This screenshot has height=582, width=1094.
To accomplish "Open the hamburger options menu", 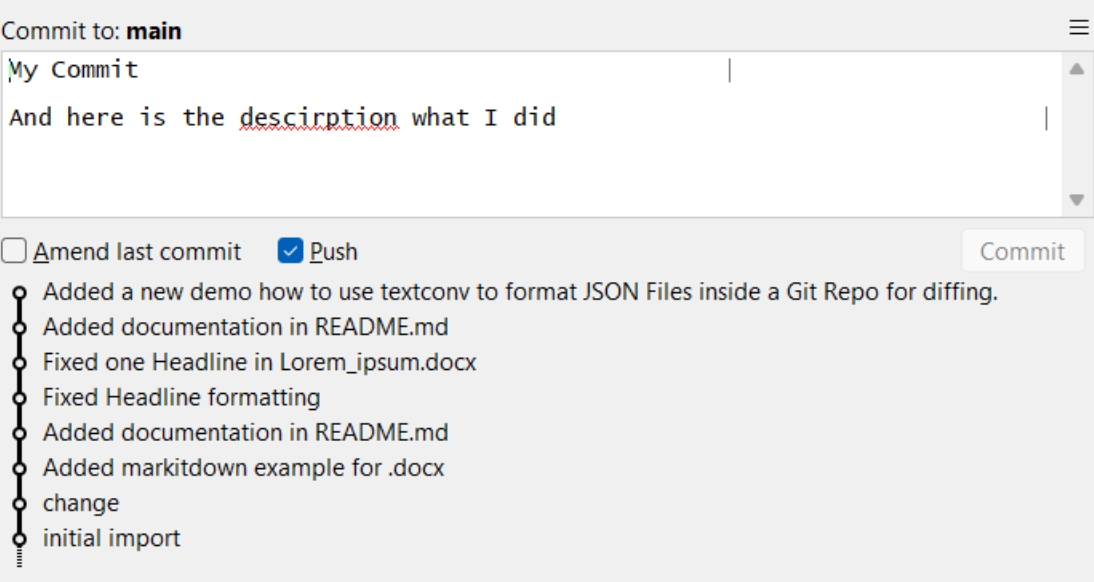I will pos(1079,27).
